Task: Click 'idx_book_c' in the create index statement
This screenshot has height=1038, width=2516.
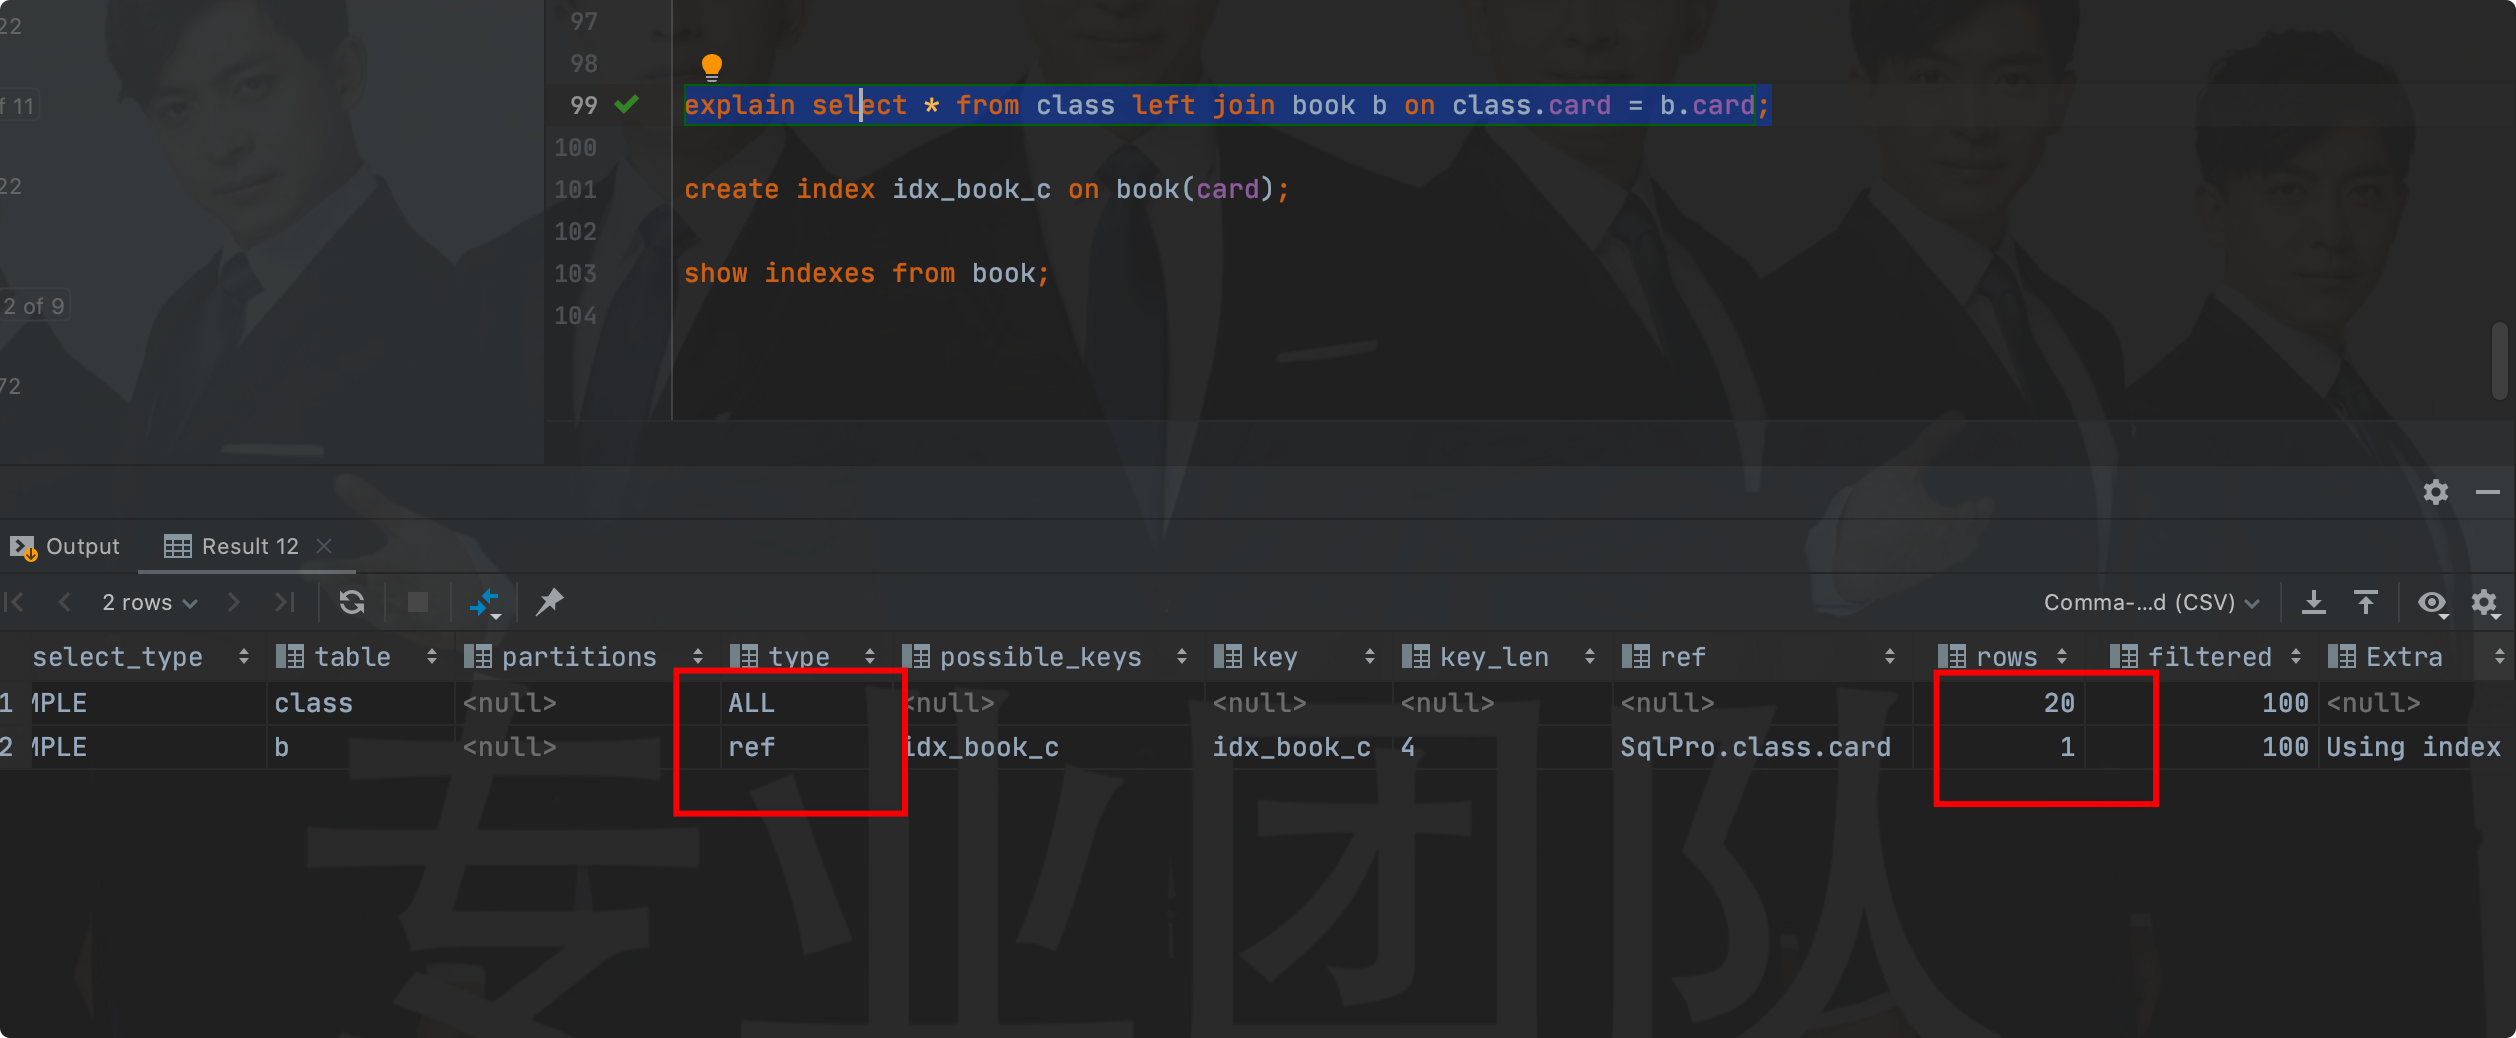Action: point(972,189)
